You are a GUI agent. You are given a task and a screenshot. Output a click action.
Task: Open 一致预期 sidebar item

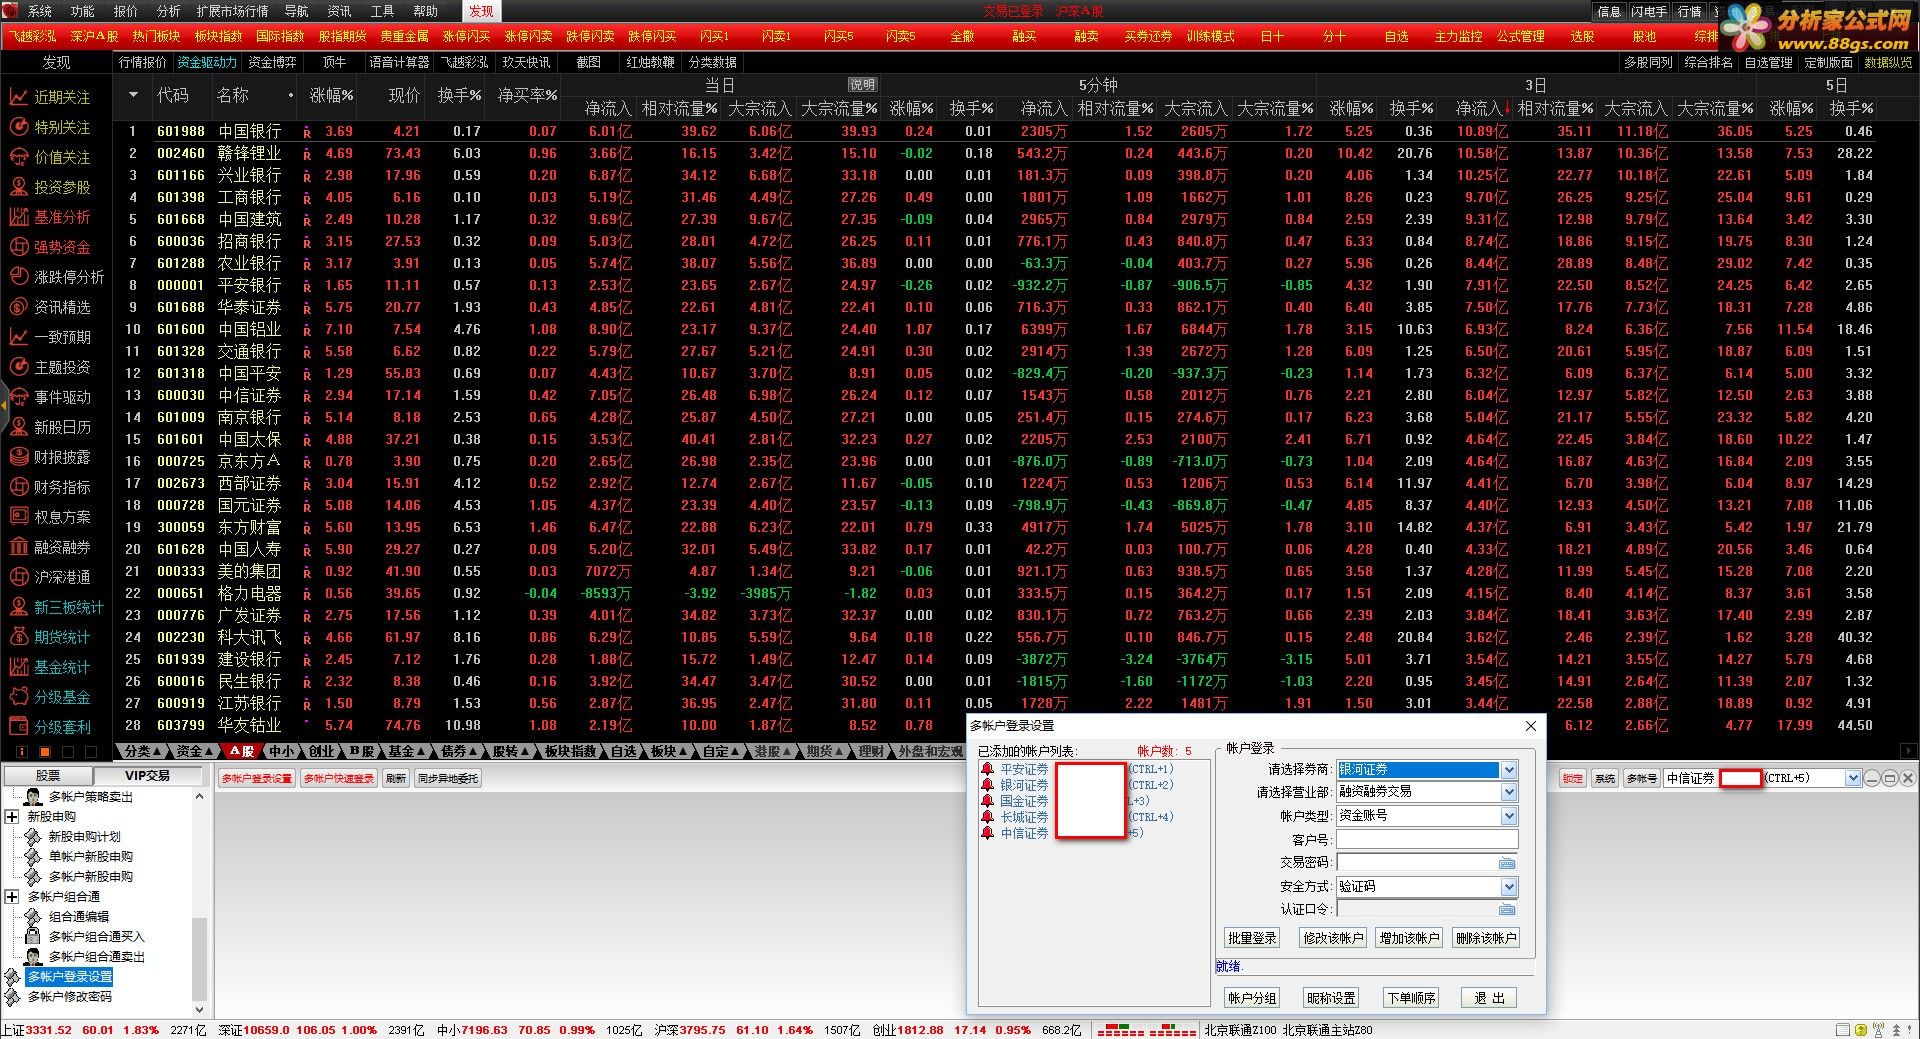tap(50, 337)
